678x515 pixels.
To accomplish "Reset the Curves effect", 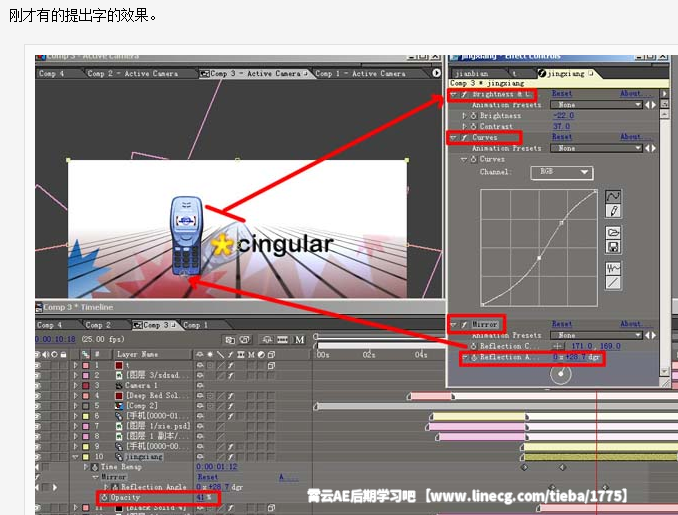I will tap(562, 137).
